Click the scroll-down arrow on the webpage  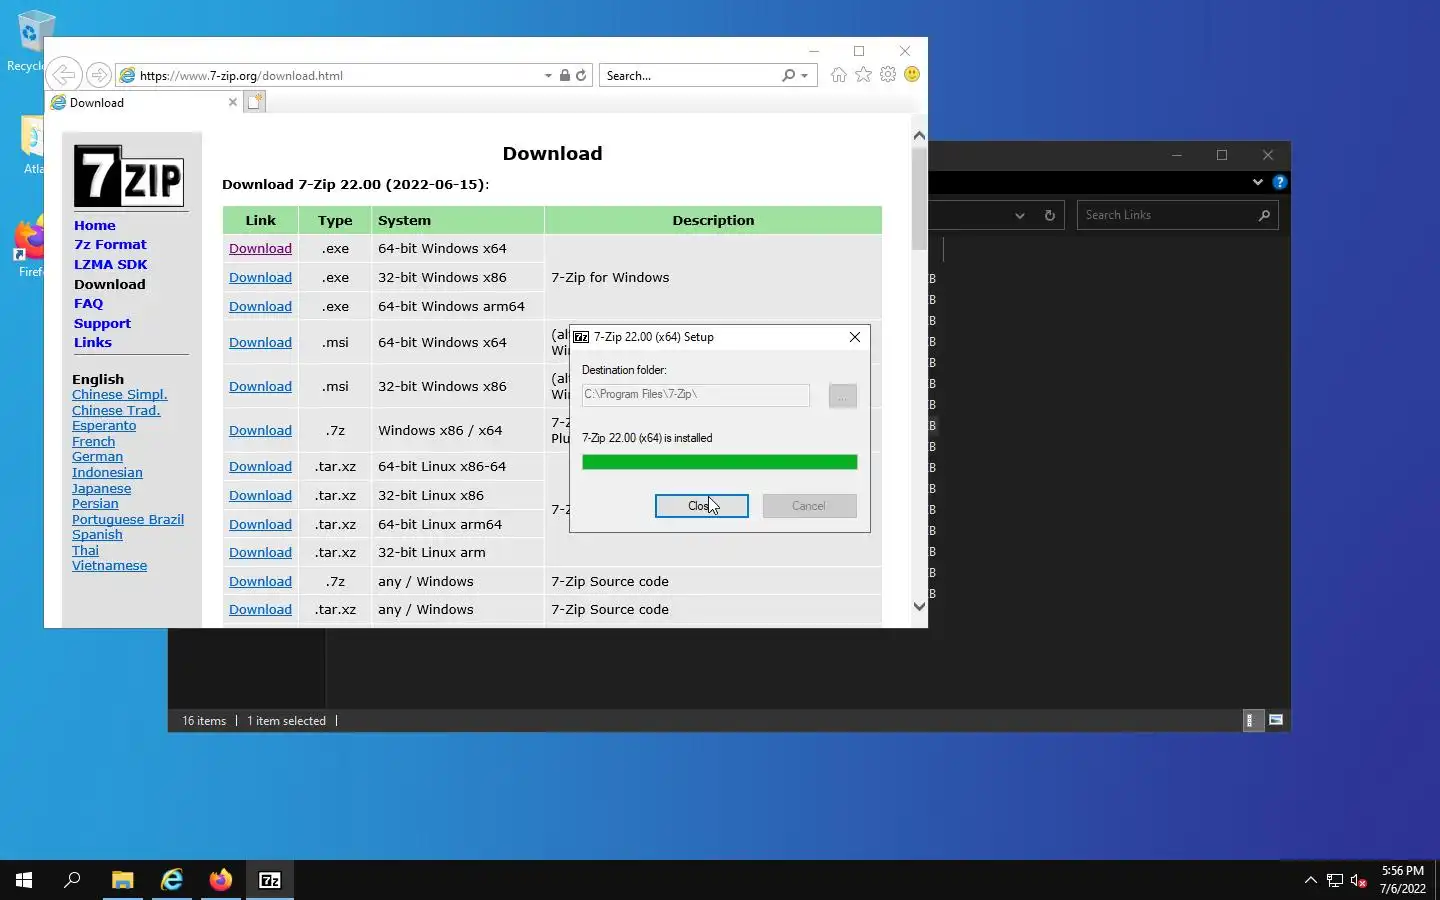tap(919, 606)
